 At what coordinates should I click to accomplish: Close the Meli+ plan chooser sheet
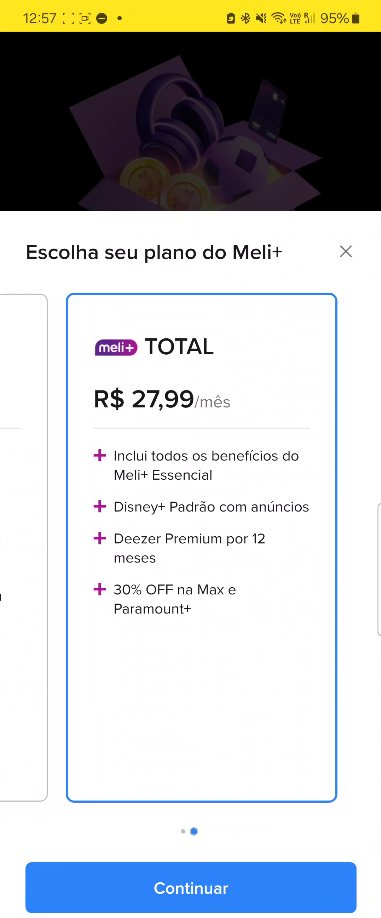tap(345, 252)
